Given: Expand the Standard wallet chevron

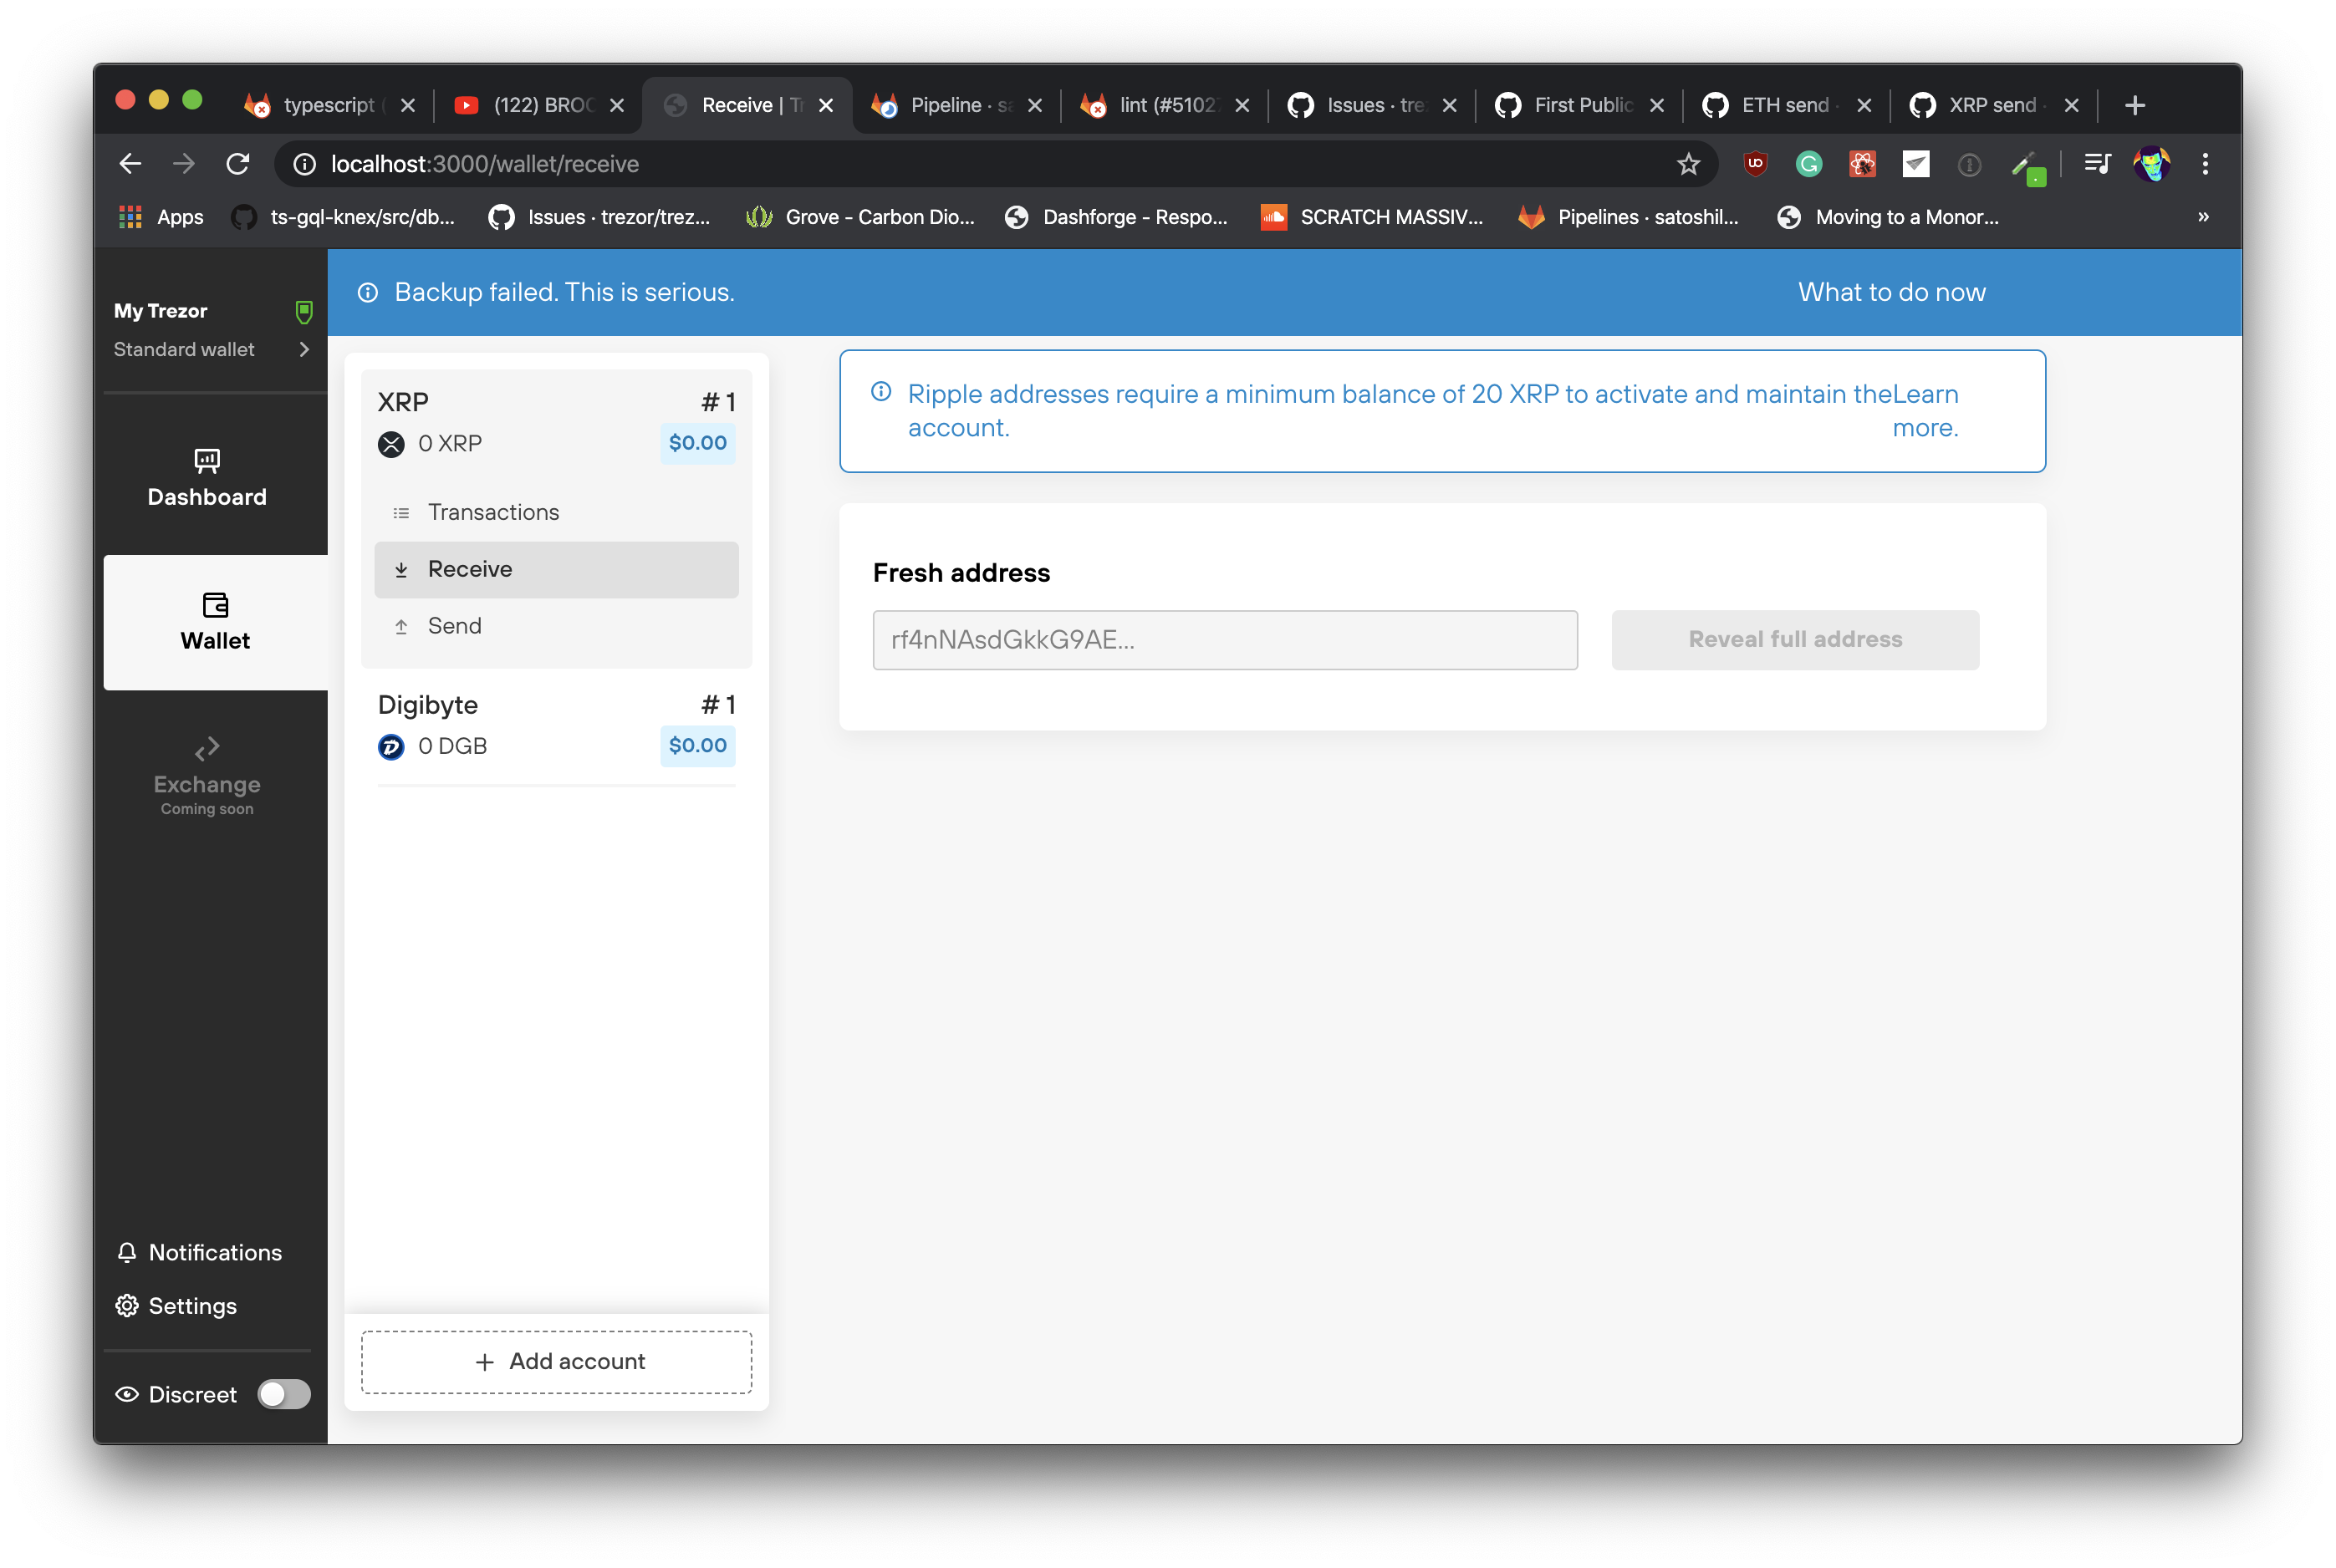Looking at the screenshot, I should pyautogui.click(x=304, y=350).
